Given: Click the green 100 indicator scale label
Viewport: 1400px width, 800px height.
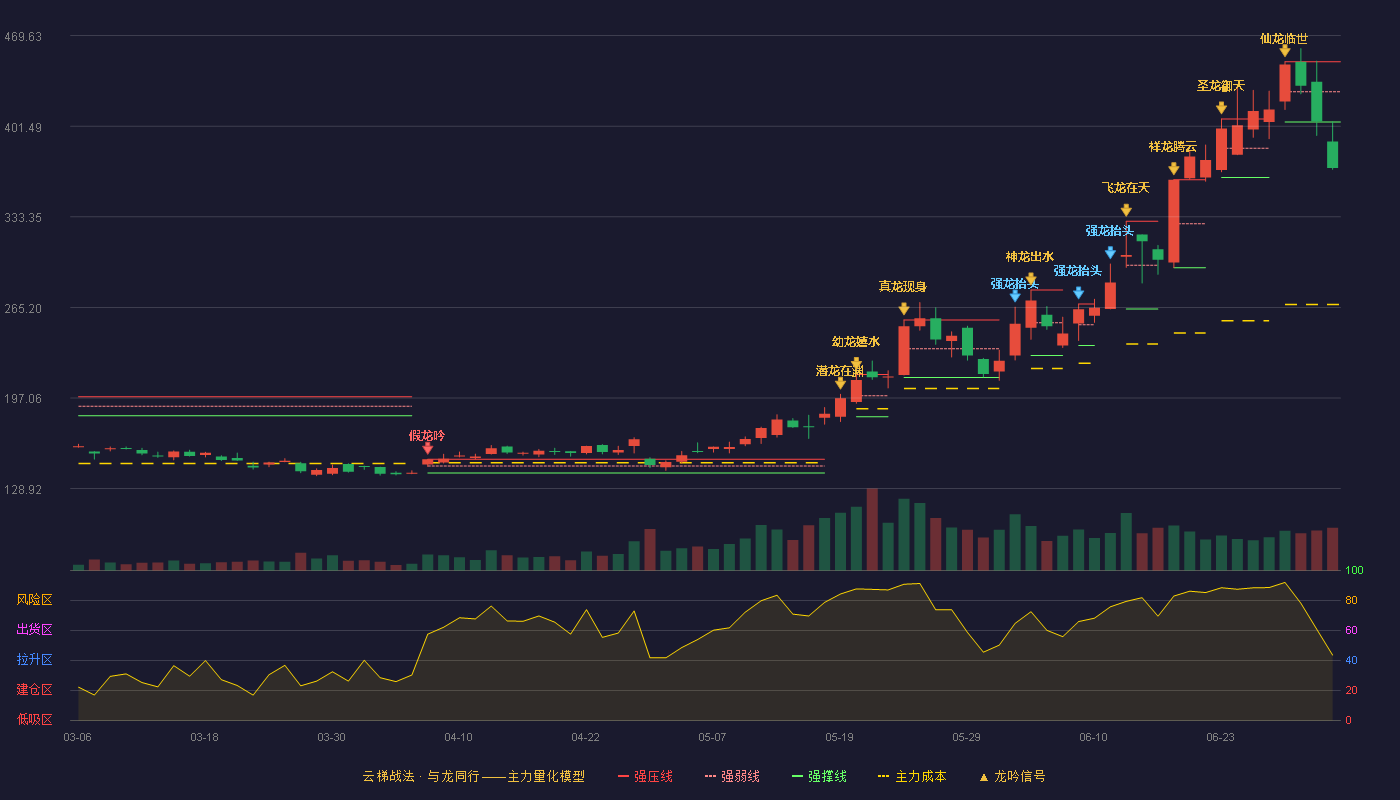Looking at the screenshot, I should [1354, 571].
